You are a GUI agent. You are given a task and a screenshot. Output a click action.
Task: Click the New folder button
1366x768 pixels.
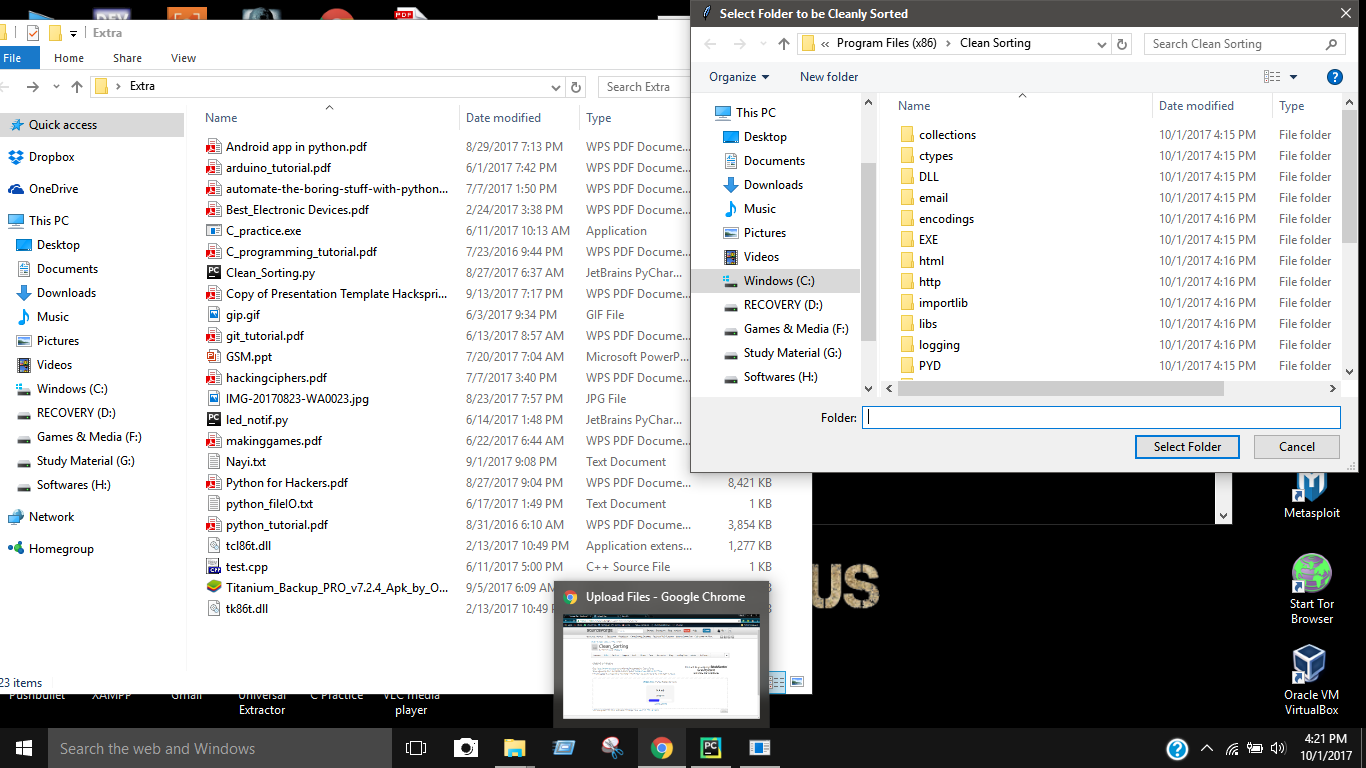click(x=829, y=77)
